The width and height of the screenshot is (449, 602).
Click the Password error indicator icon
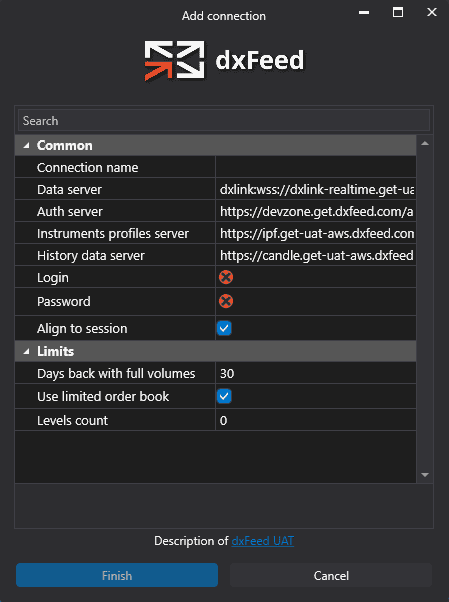pyautogui.click(x=226, y=301)
